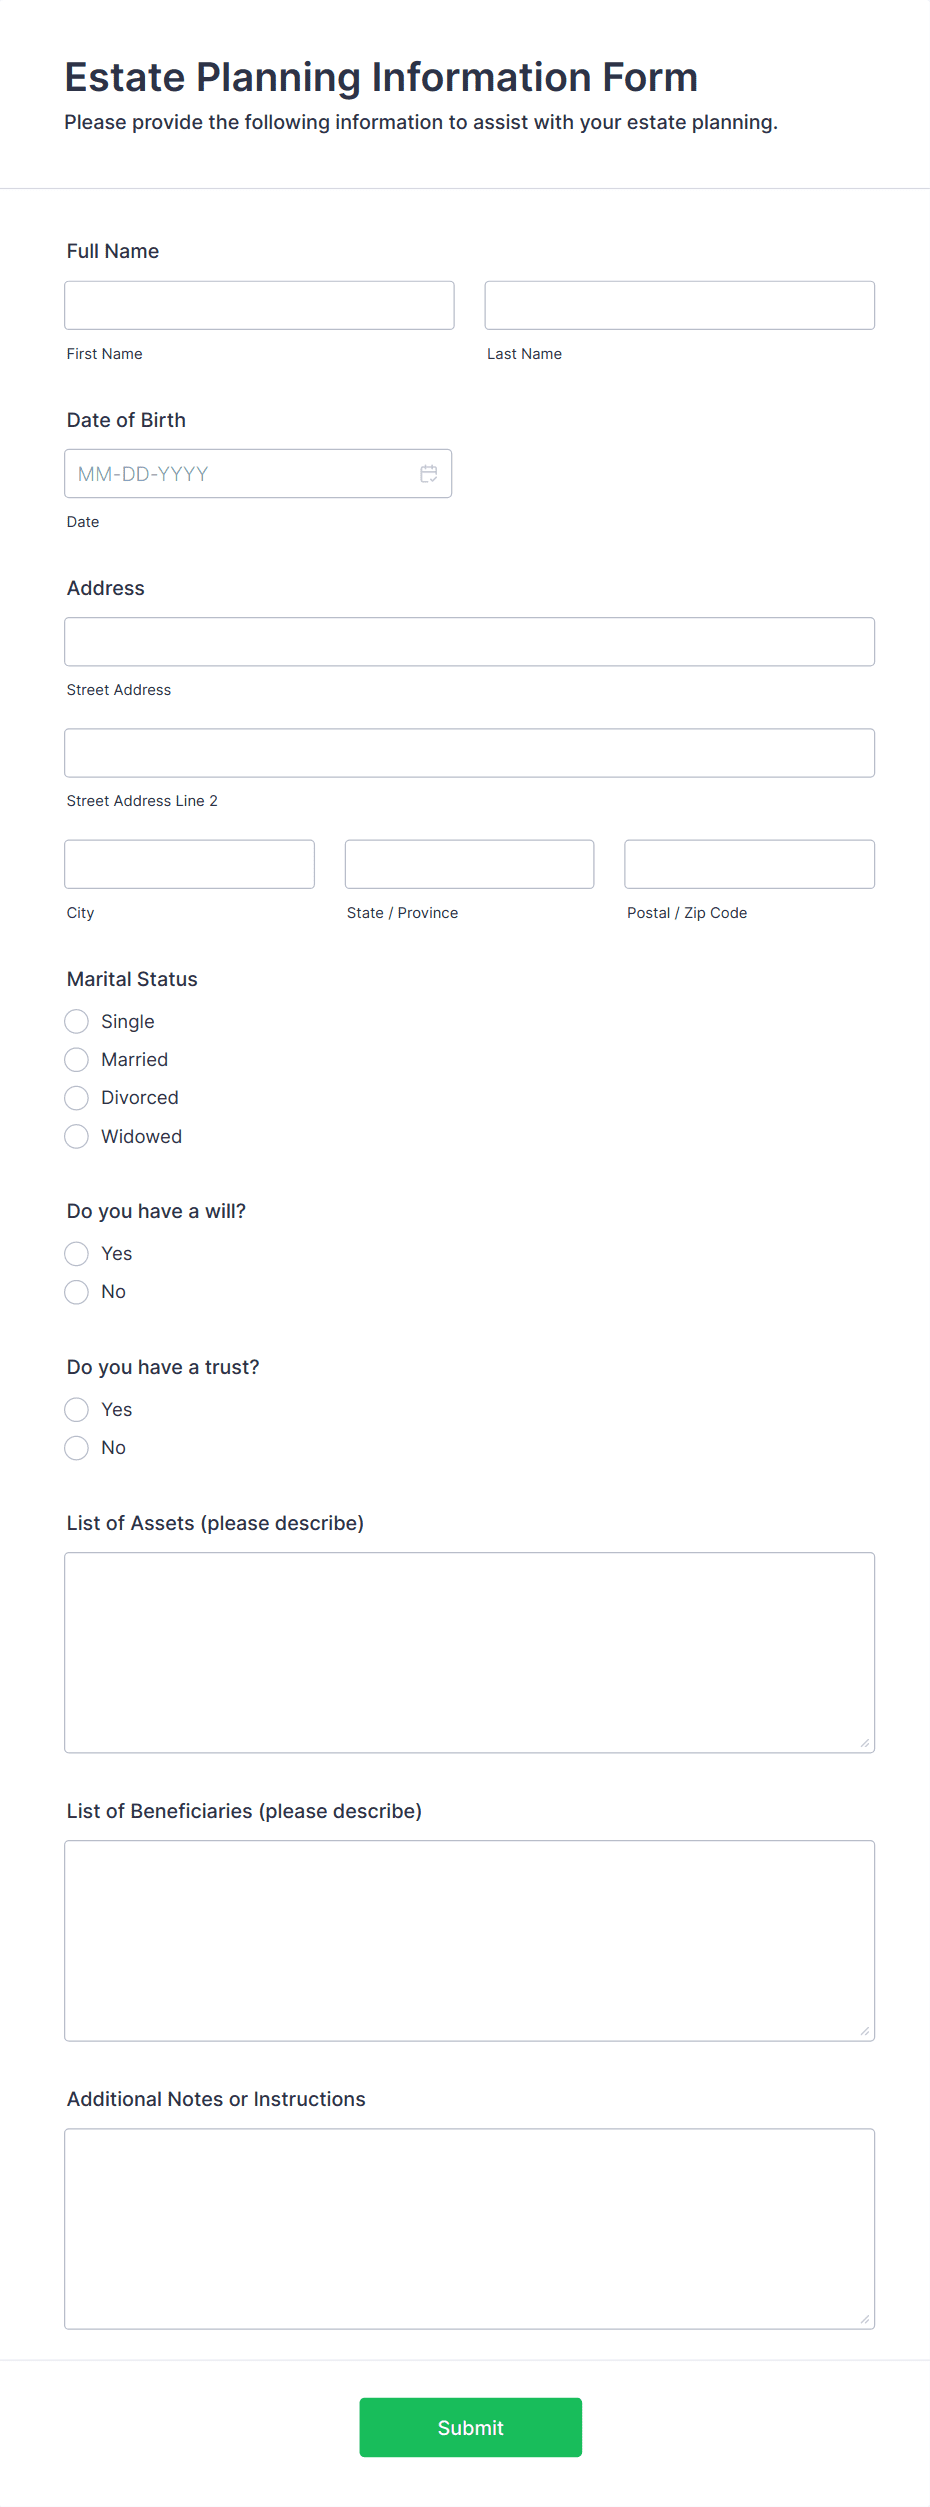This screenshot has height=2507, width=930.
Task: Click into the City field
Action: [189, 863]
